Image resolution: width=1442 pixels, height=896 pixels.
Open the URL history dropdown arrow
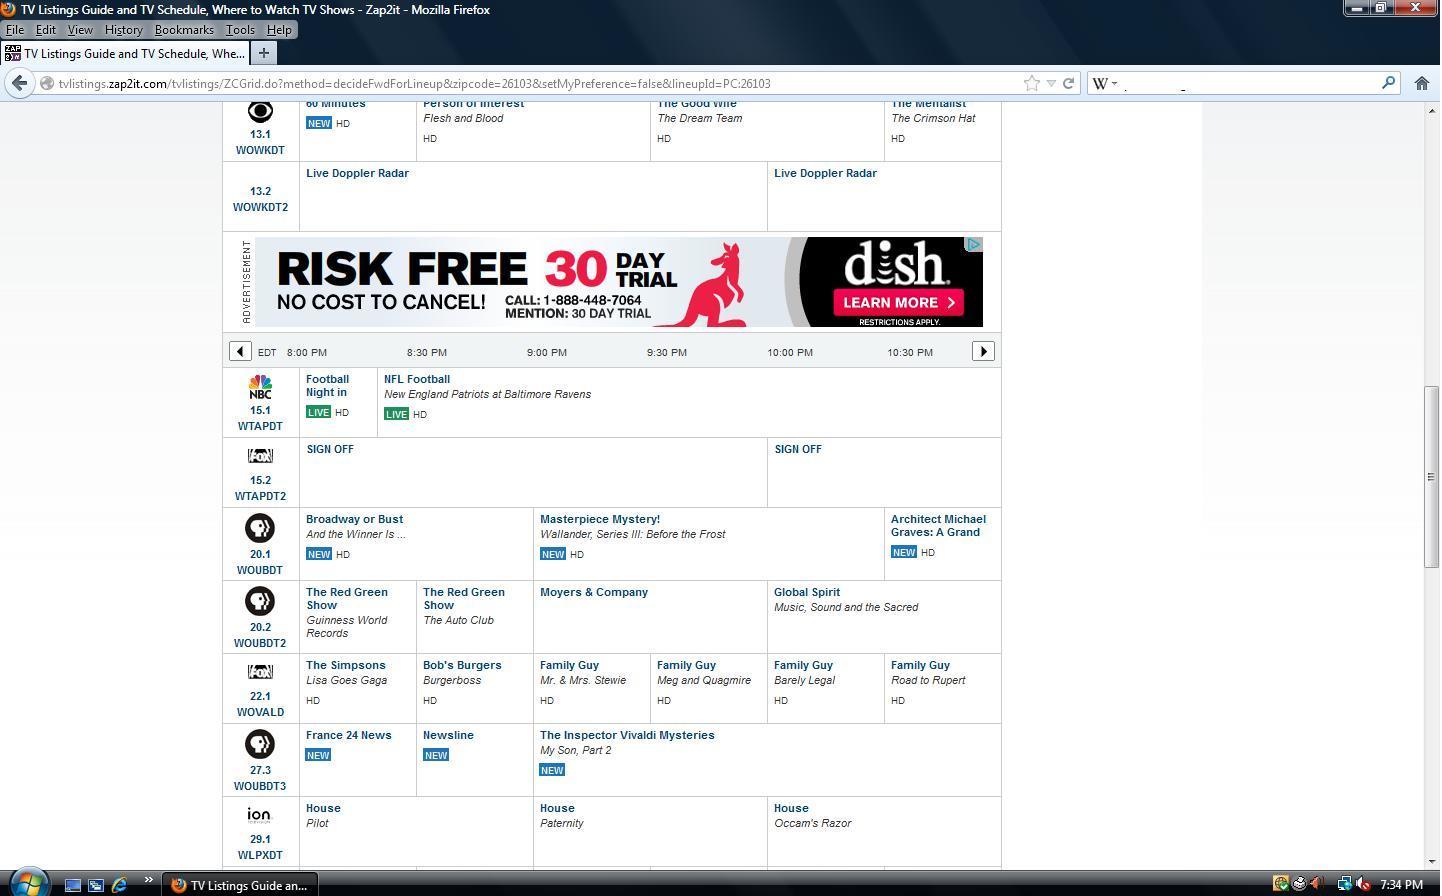pyautogui.click(x=1051, y=83)
